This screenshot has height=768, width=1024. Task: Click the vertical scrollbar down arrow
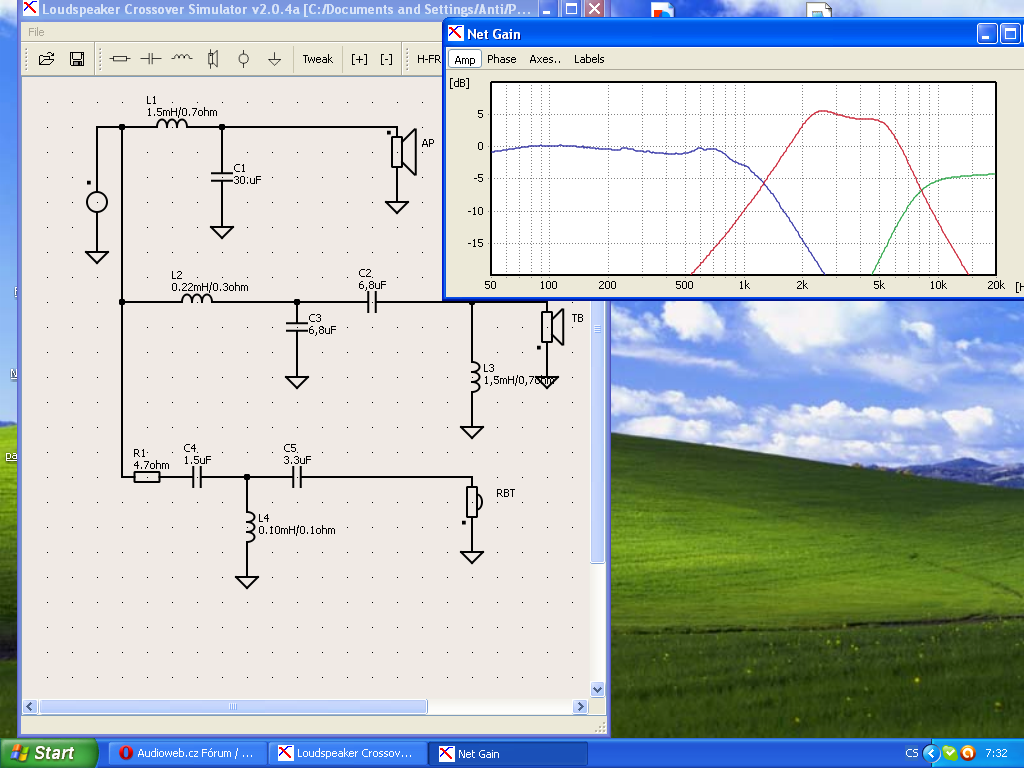point(598,690)
